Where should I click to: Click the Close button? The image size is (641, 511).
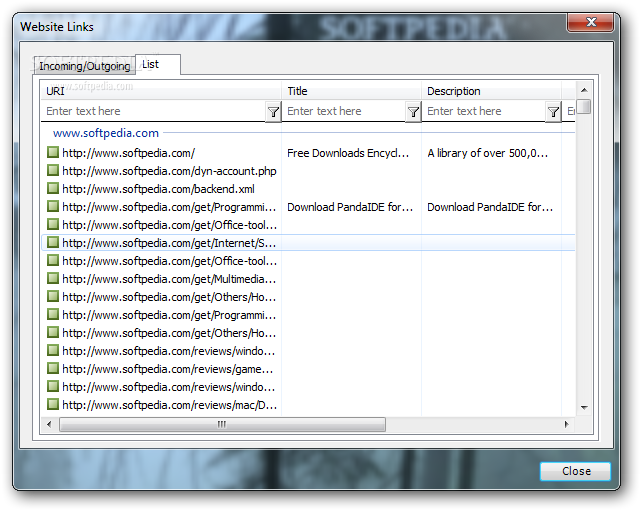tap(576, 471)
